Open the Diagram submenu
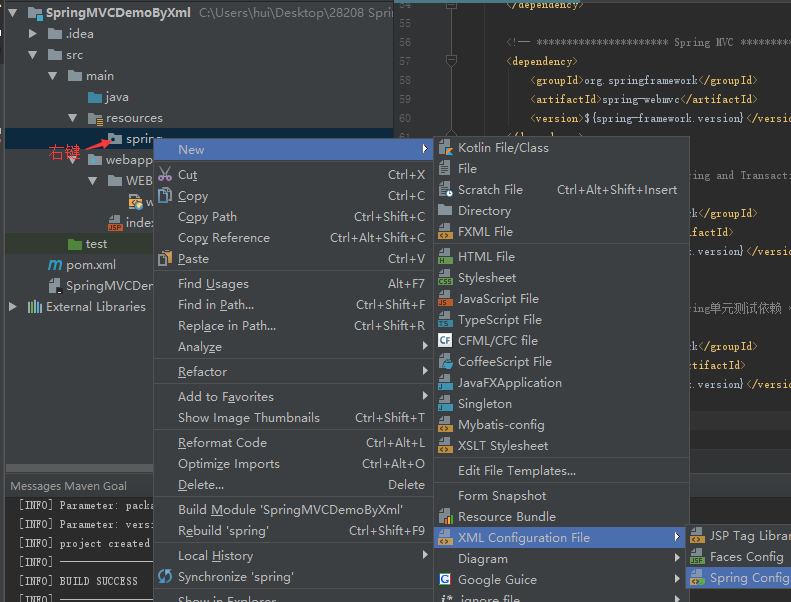The height and width of the screenshot is (602, 791). click(x=561, y=559)
